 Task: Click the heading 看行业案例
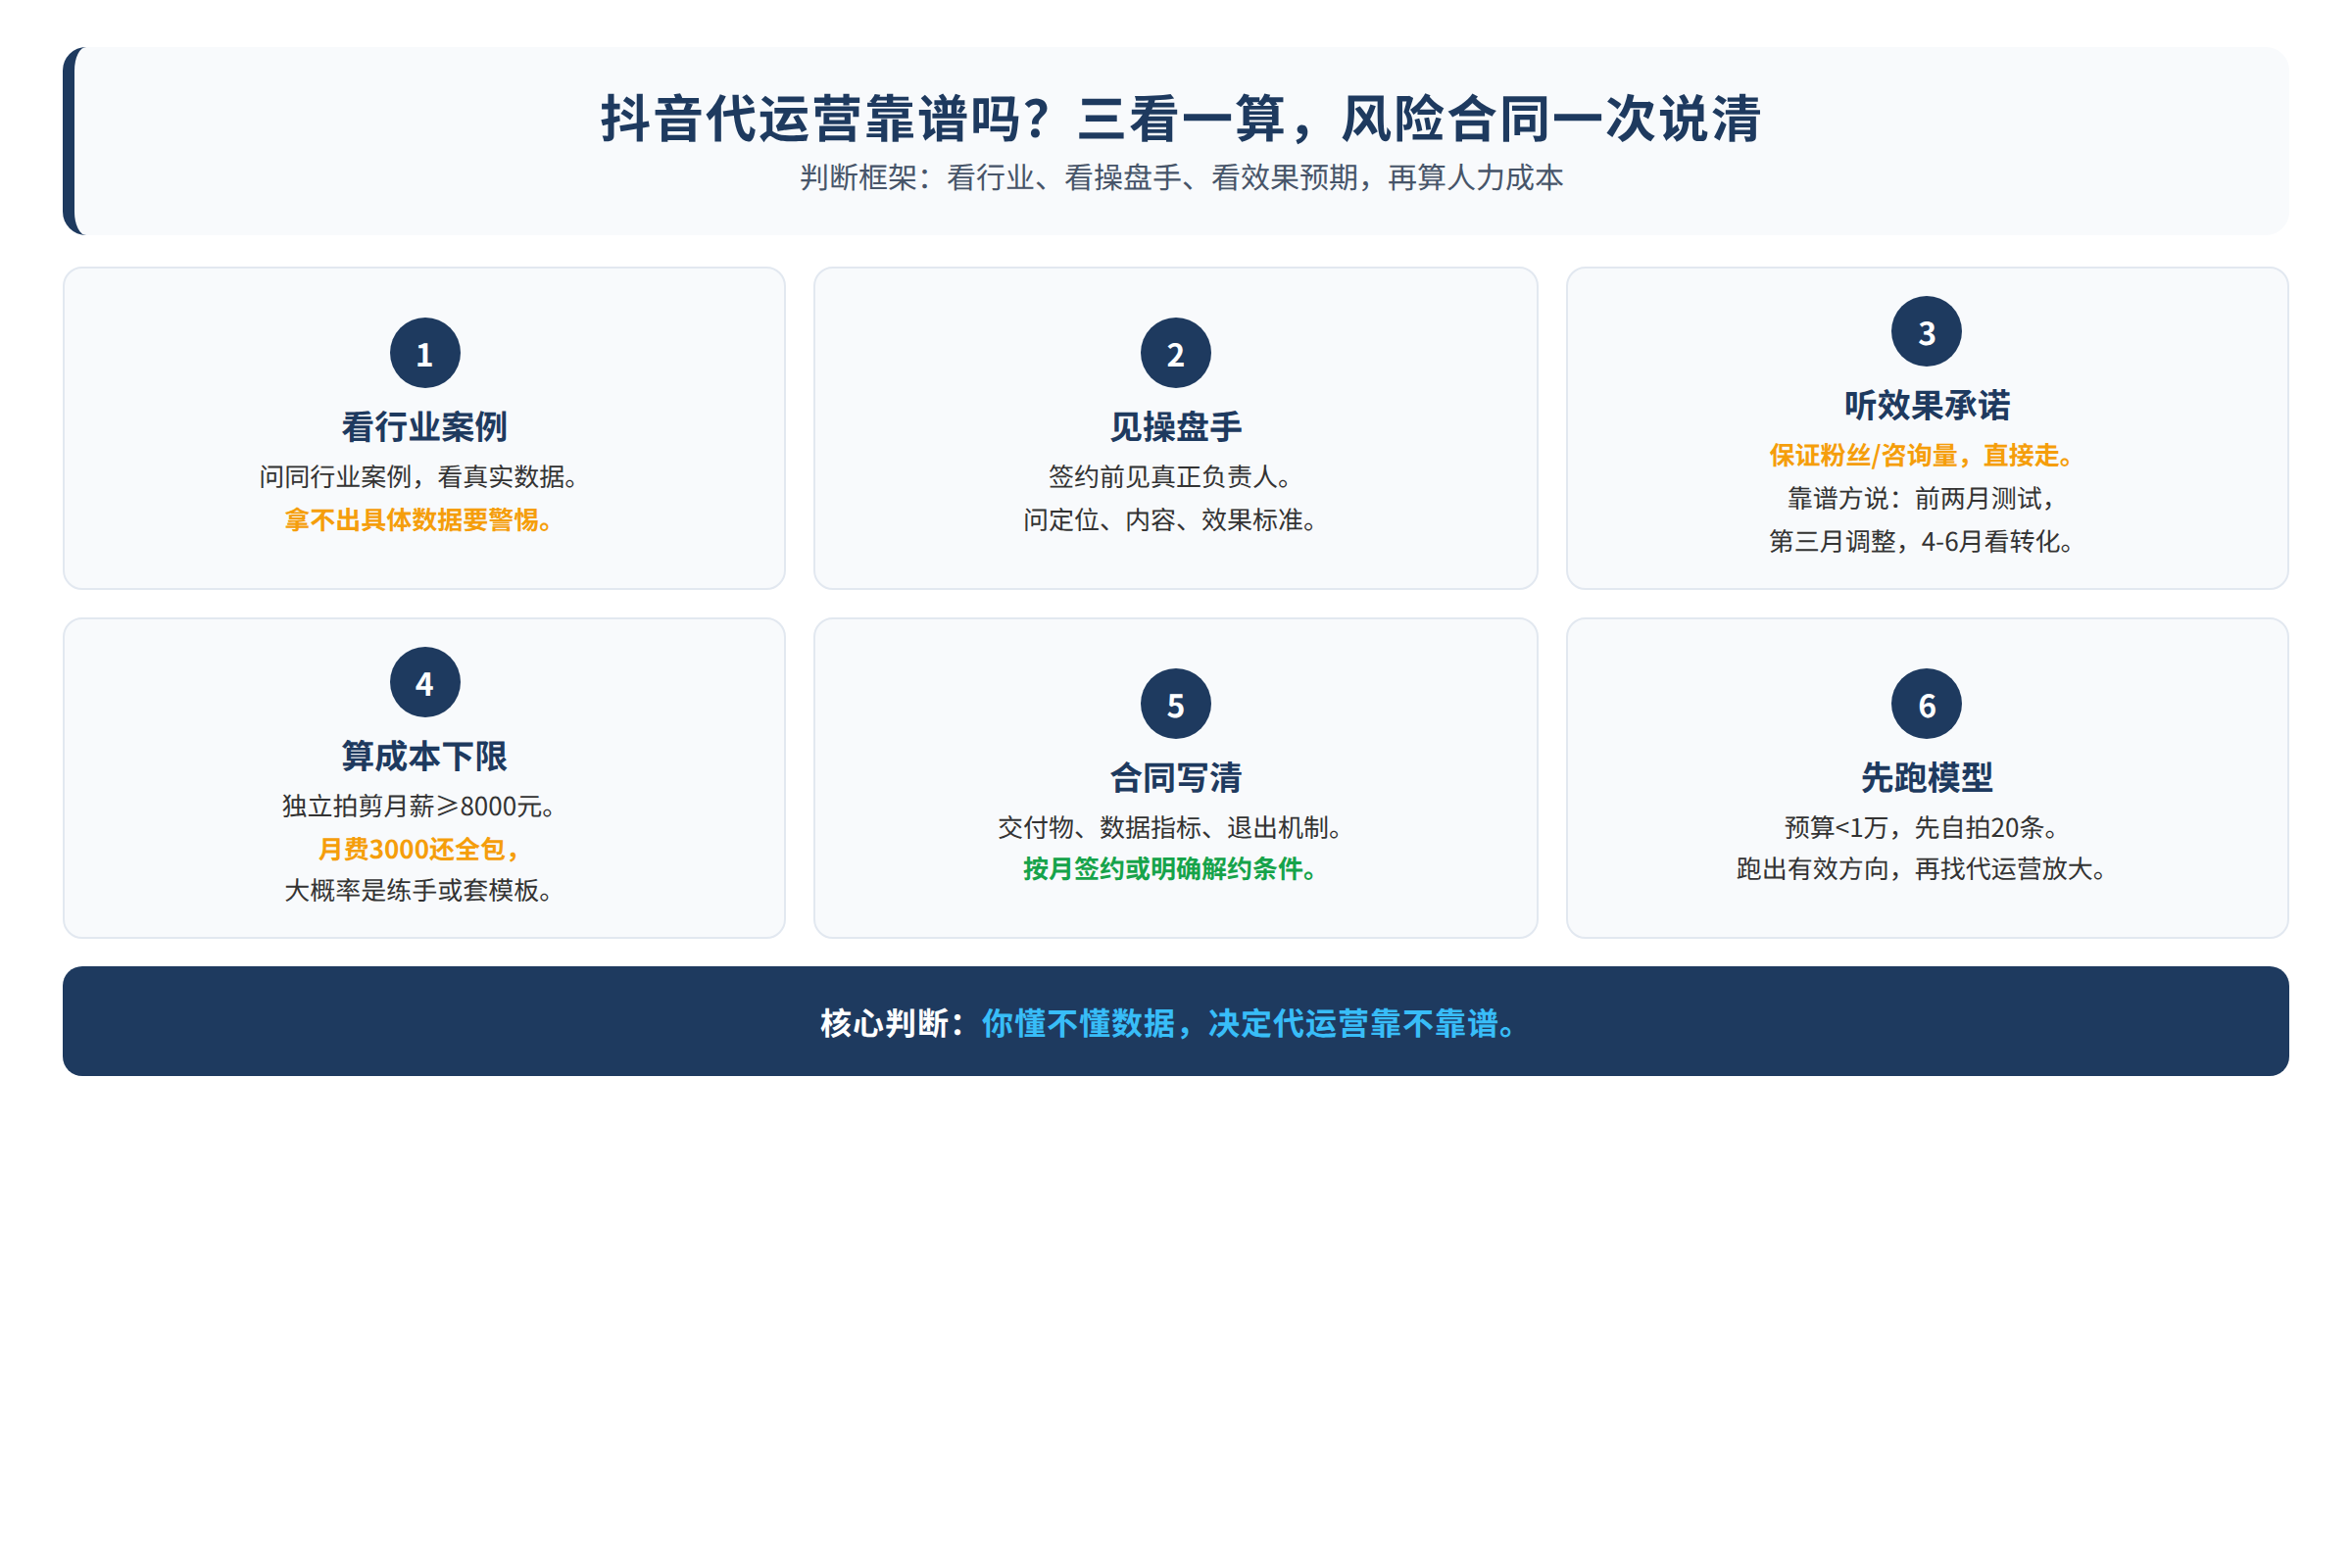(x=425, y=427)
